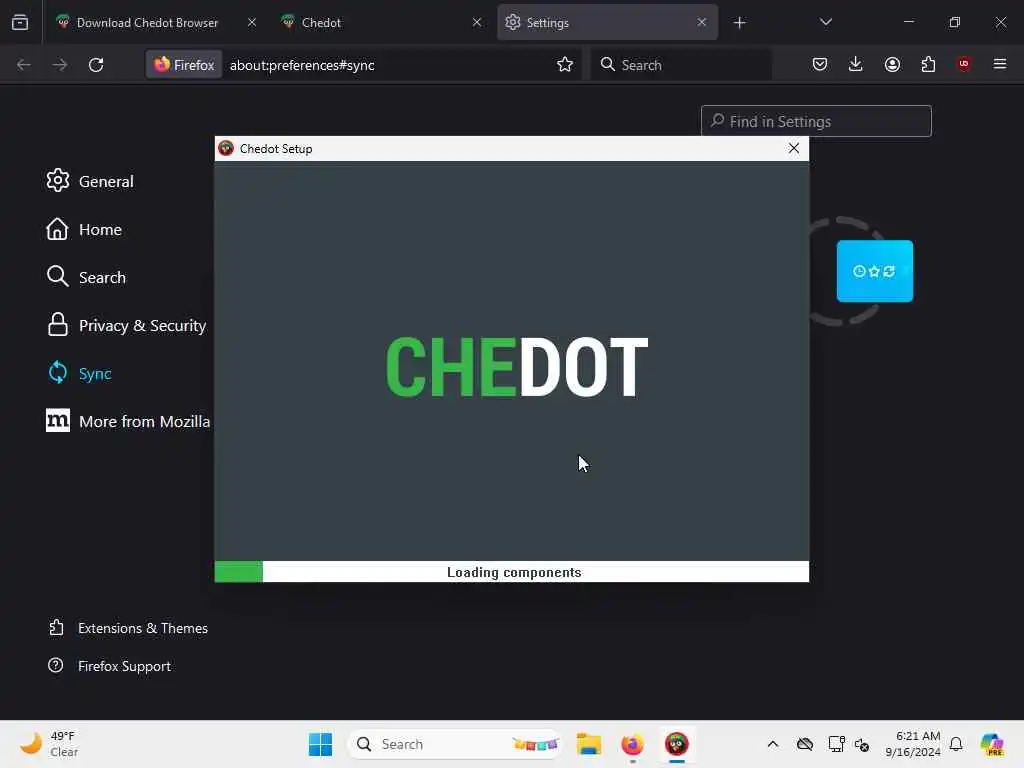Select the Sync settings category
This screenshot has height=768, width=1024.
(79, 373)
